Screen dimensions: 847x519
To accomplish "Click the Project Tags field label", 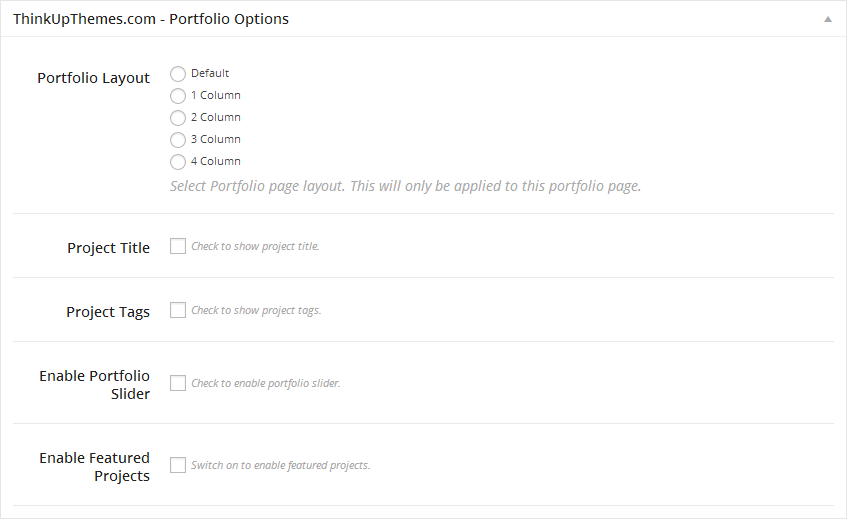I will pyautogui.click(x=108, y=312).
